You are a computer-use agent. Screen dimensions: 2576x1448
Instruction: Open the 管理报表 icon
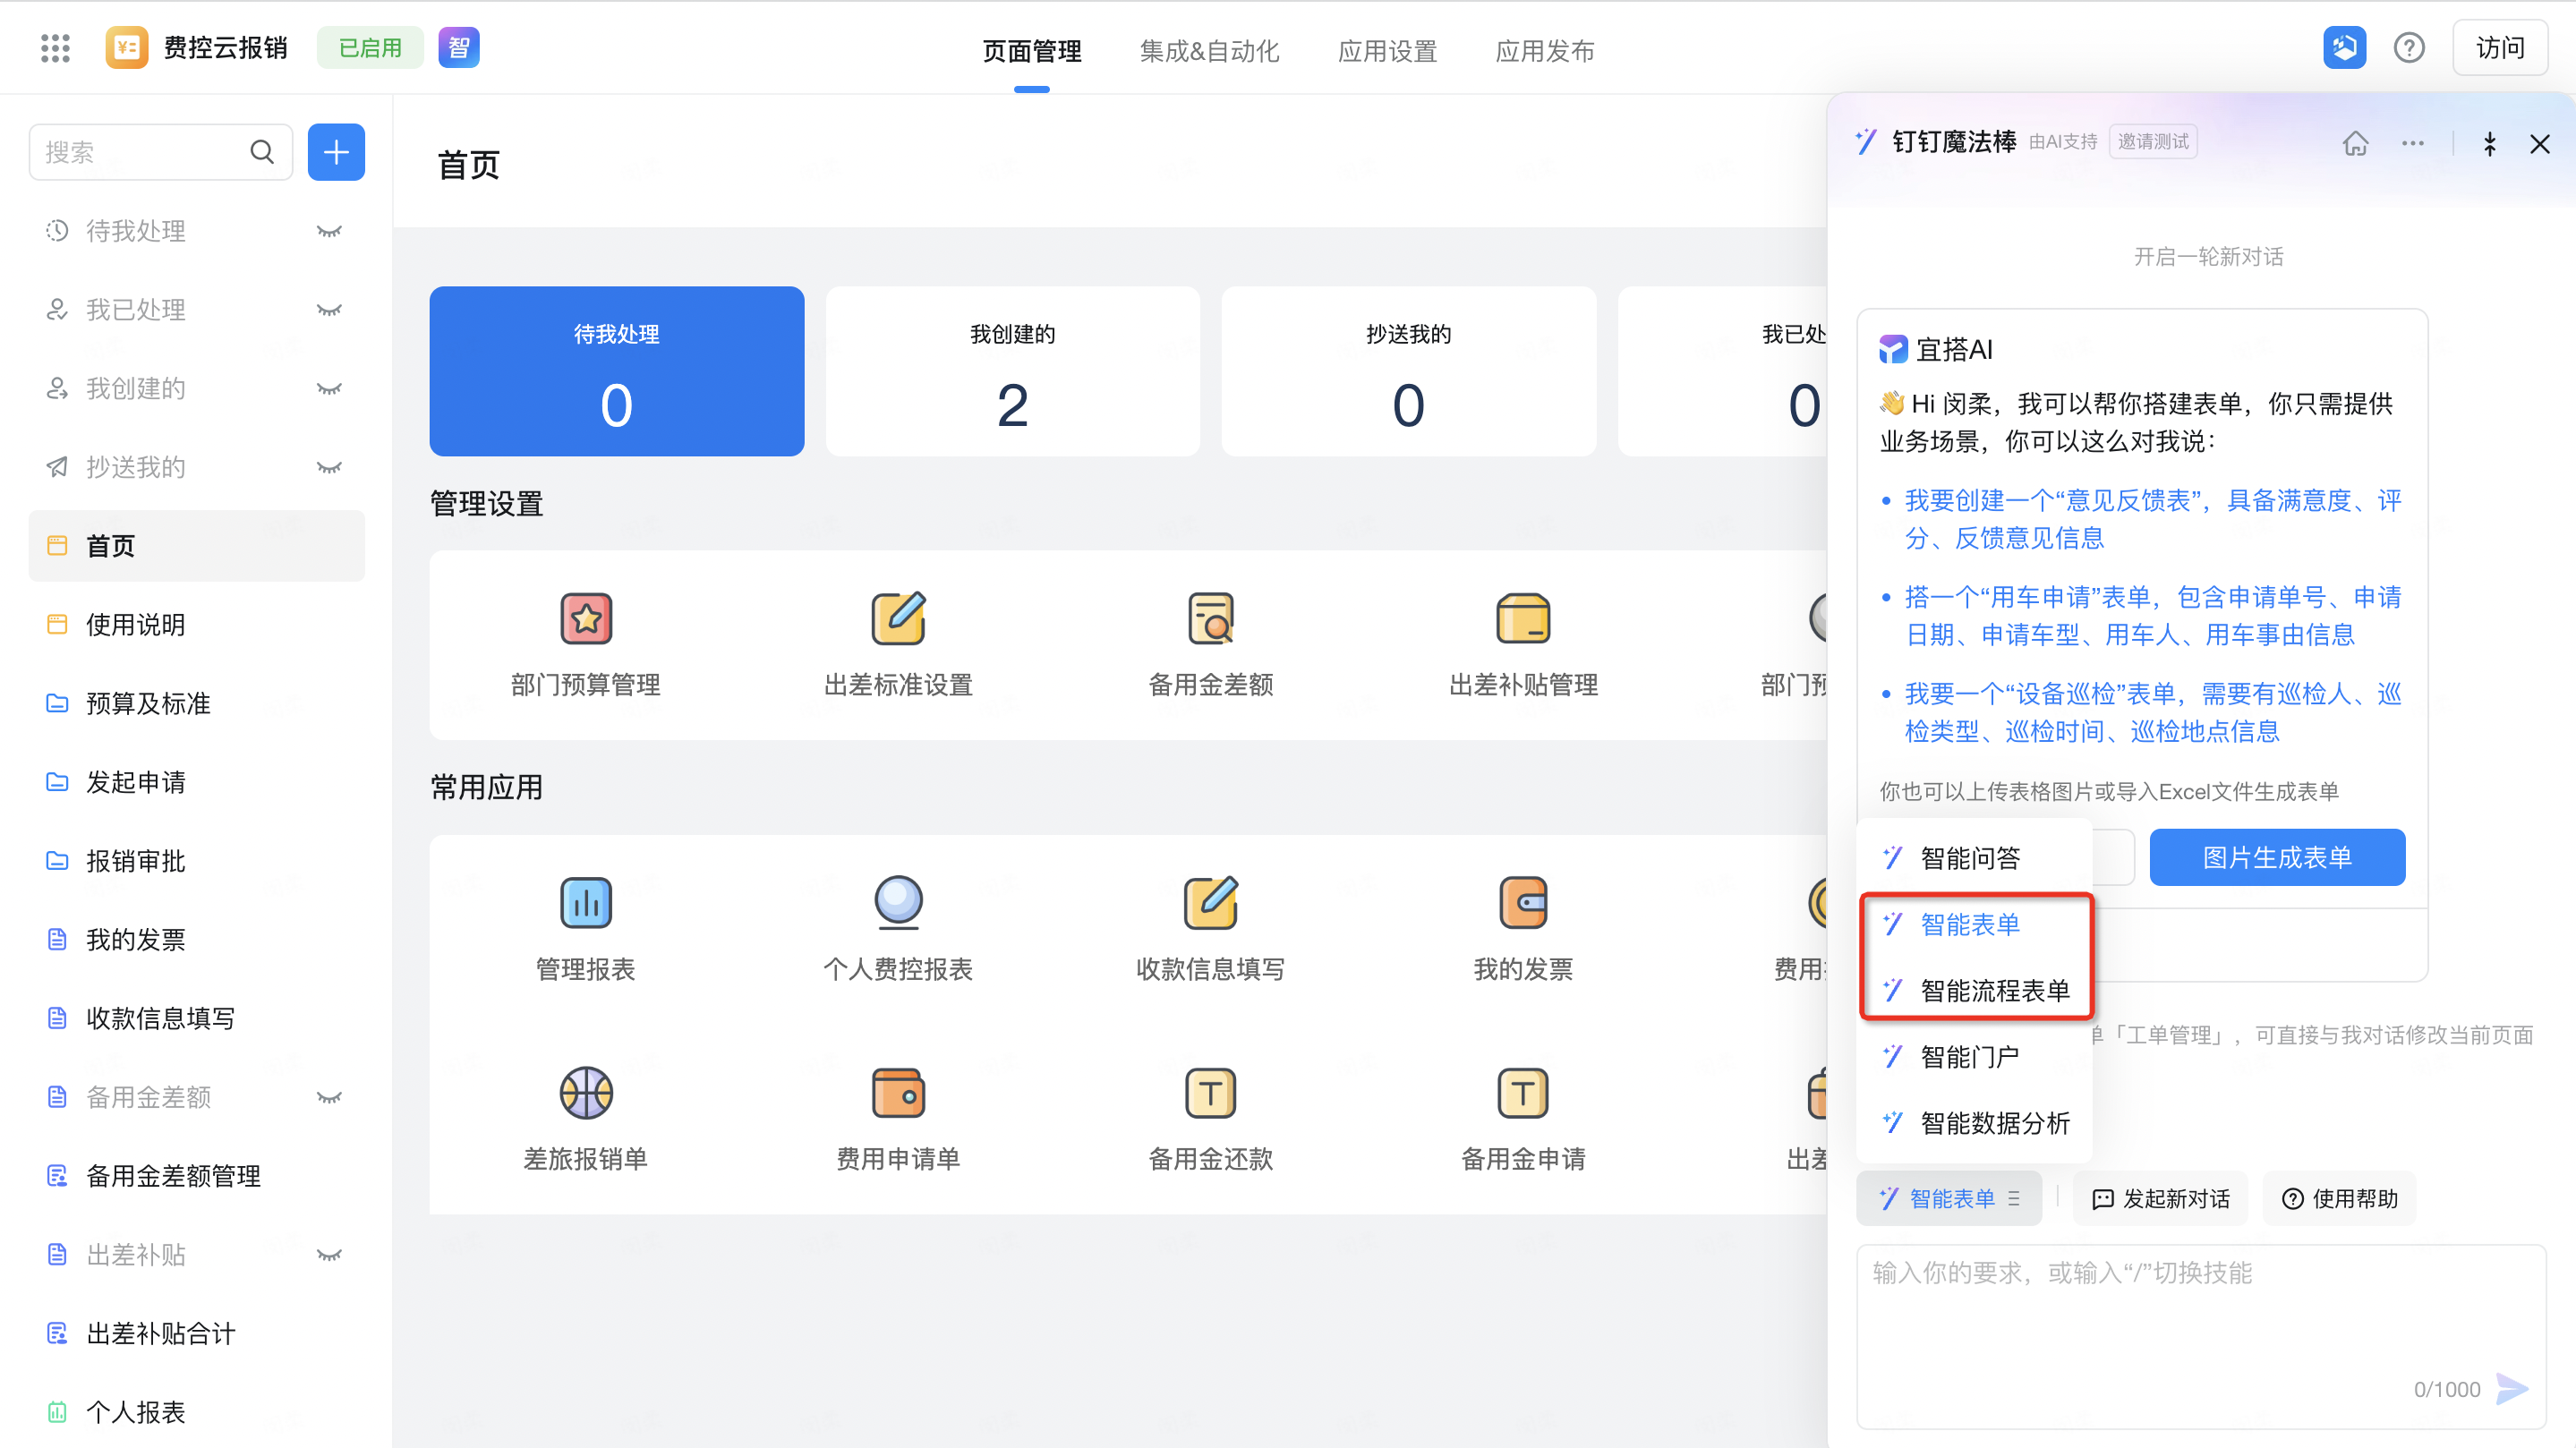586,902
